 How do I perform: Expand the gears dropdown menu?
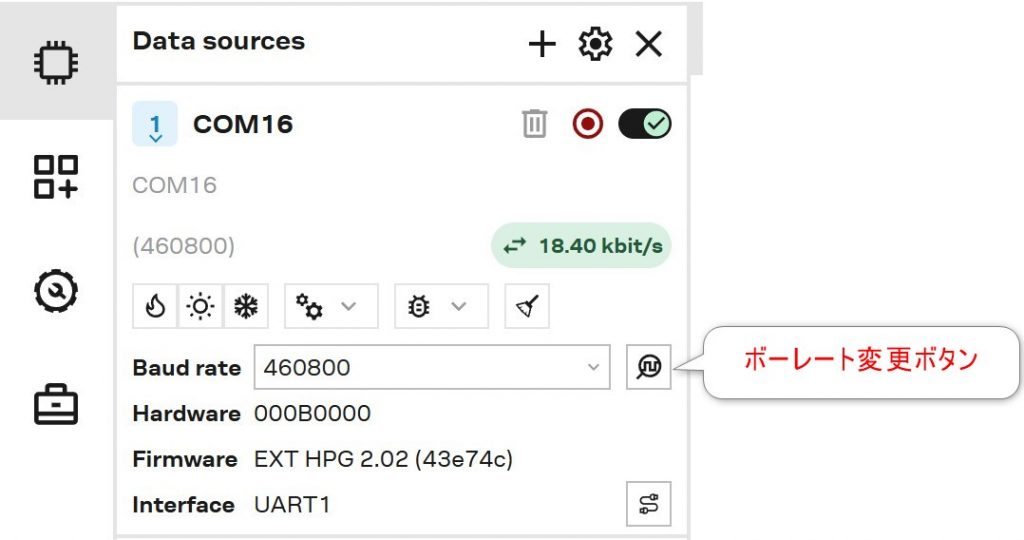[x=331, y=307]
